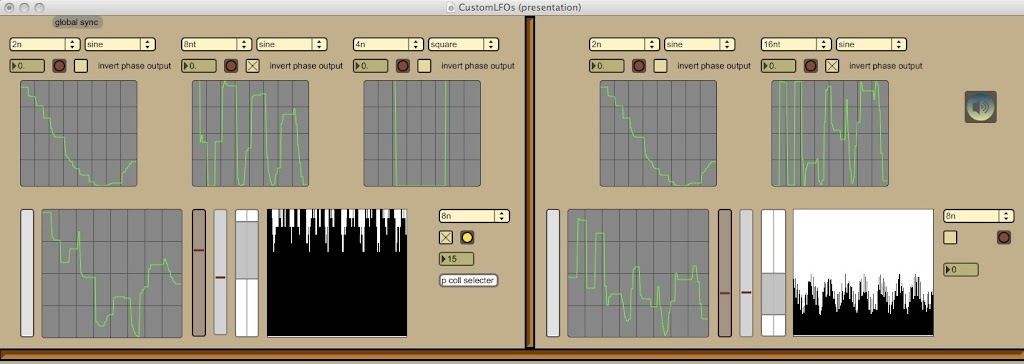Open the left panel's 2n rate dropdown
The height and width of the screenshot is (364, 1024).
[44, 44]
